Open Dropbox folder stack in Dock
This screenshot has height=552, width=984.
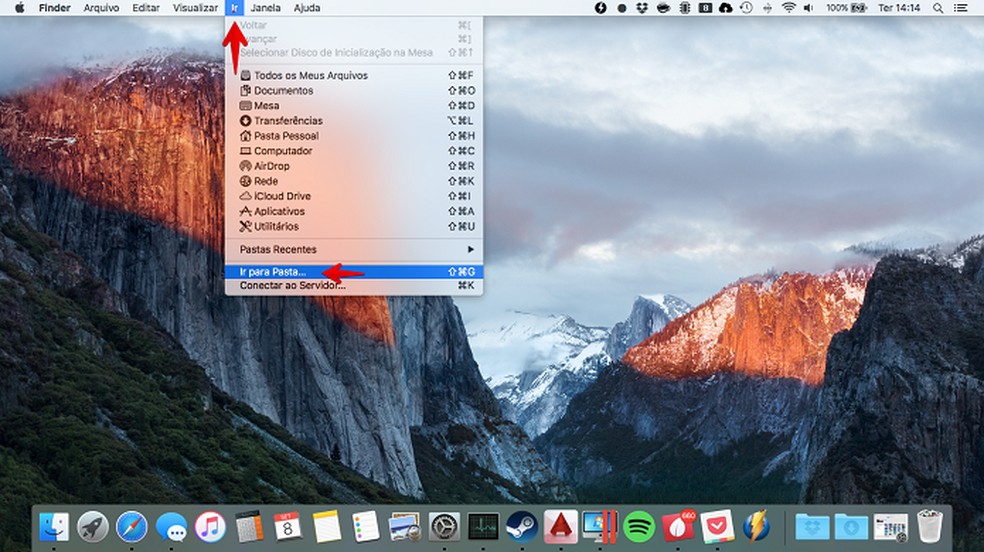coord(812,526)
